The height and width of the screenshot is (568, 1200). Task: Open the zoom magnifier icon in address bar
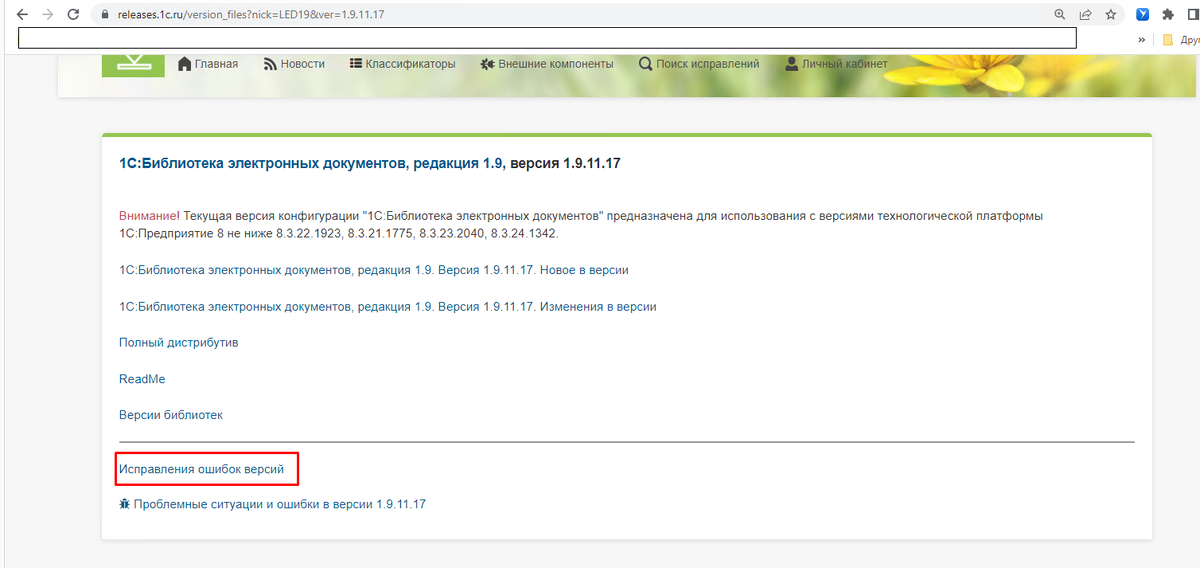click(x=1060, y=15)
